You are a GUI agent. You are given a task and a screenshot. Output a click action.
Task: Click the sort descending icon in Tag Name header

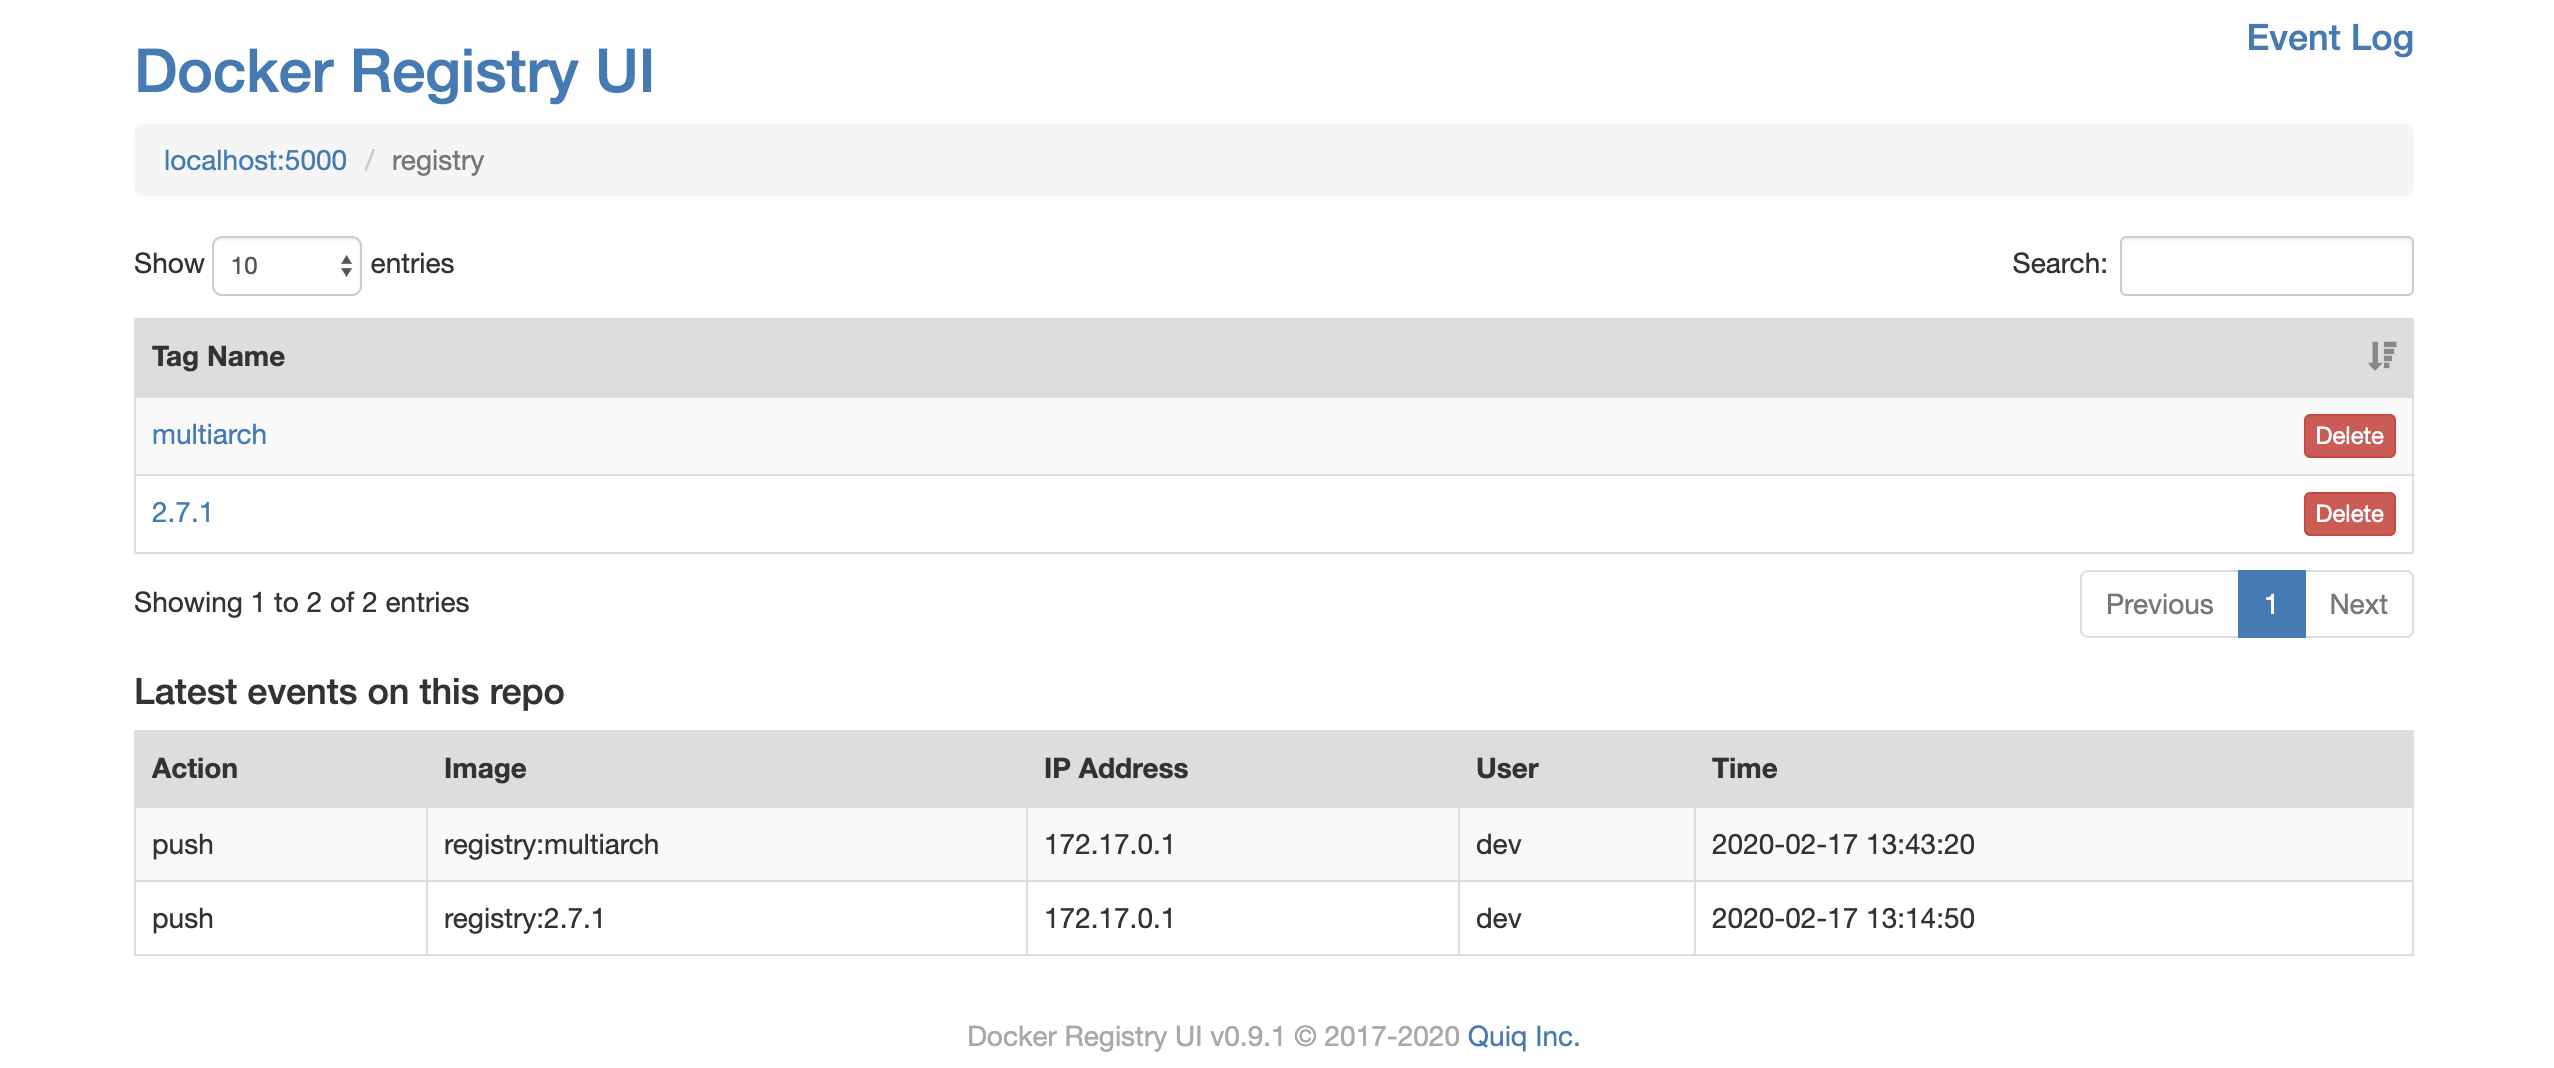(2381, 356)
